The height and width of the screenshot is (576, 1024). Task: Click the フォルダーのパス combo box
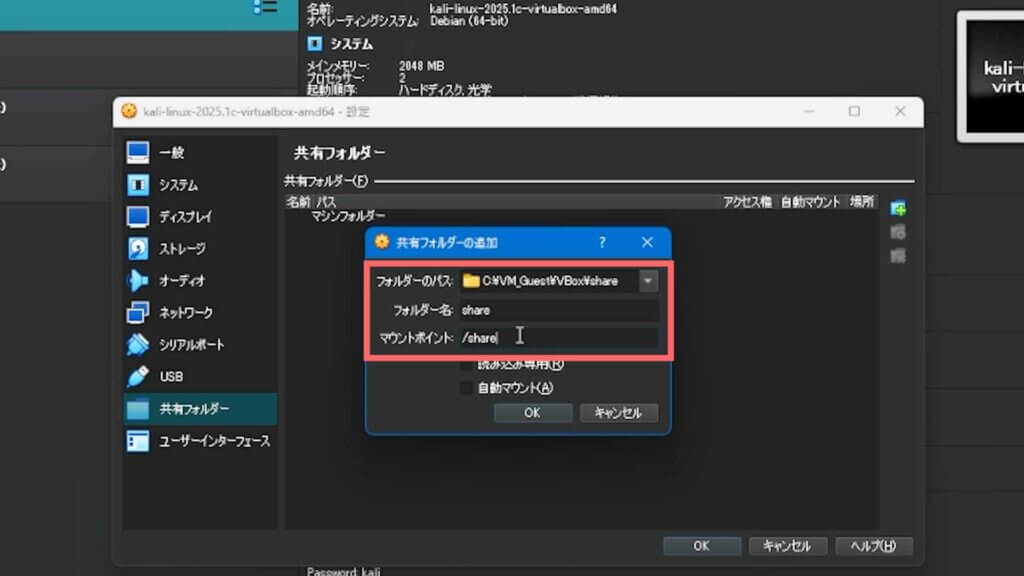(x=559, y=281)
